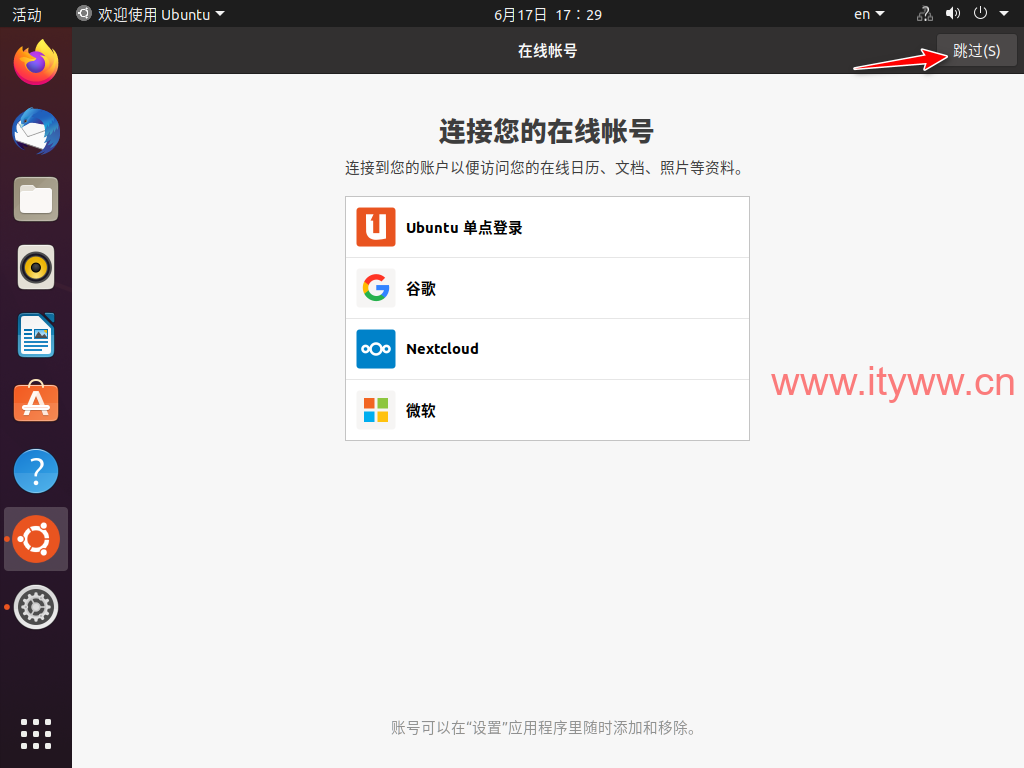This screenshot has width=1024, height=768.
Task: Click the Google logo icon
Action: pos(376,287)
